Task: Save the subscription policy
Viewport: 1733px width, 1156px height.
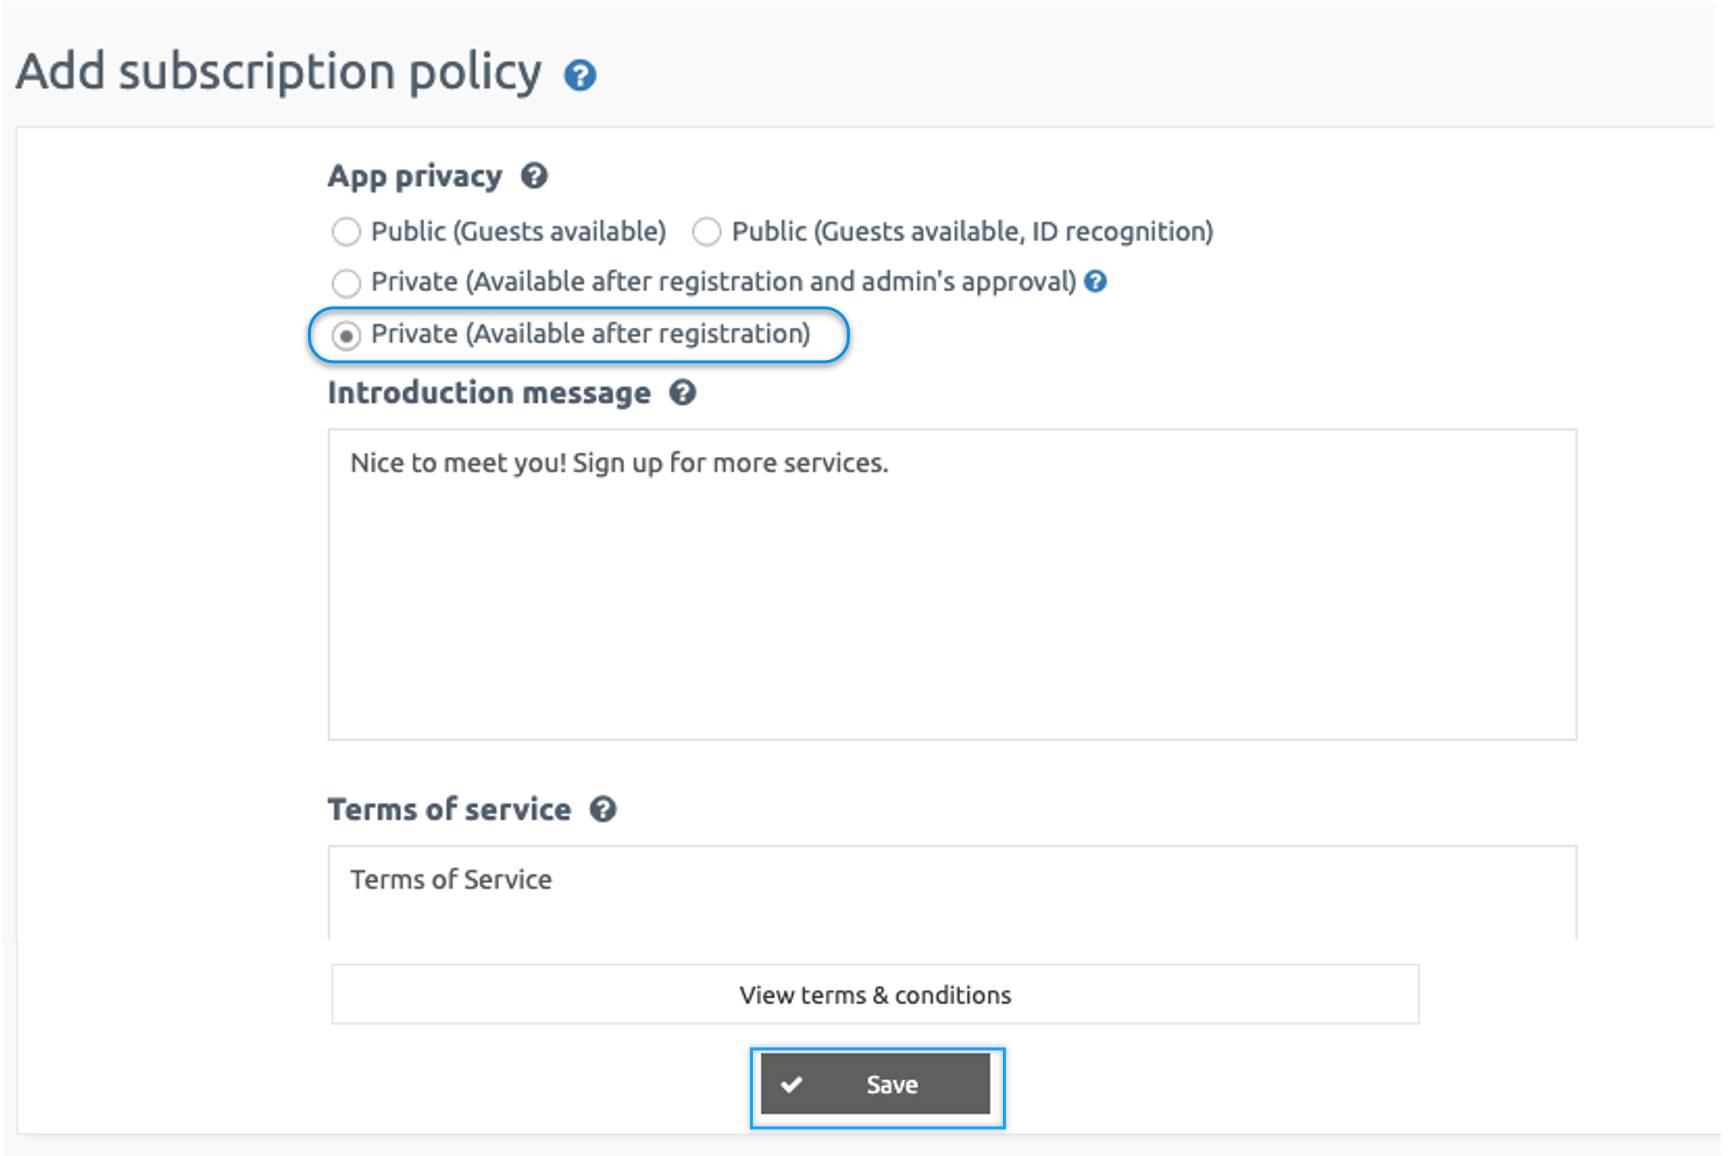Action: tap(876, 1085)
